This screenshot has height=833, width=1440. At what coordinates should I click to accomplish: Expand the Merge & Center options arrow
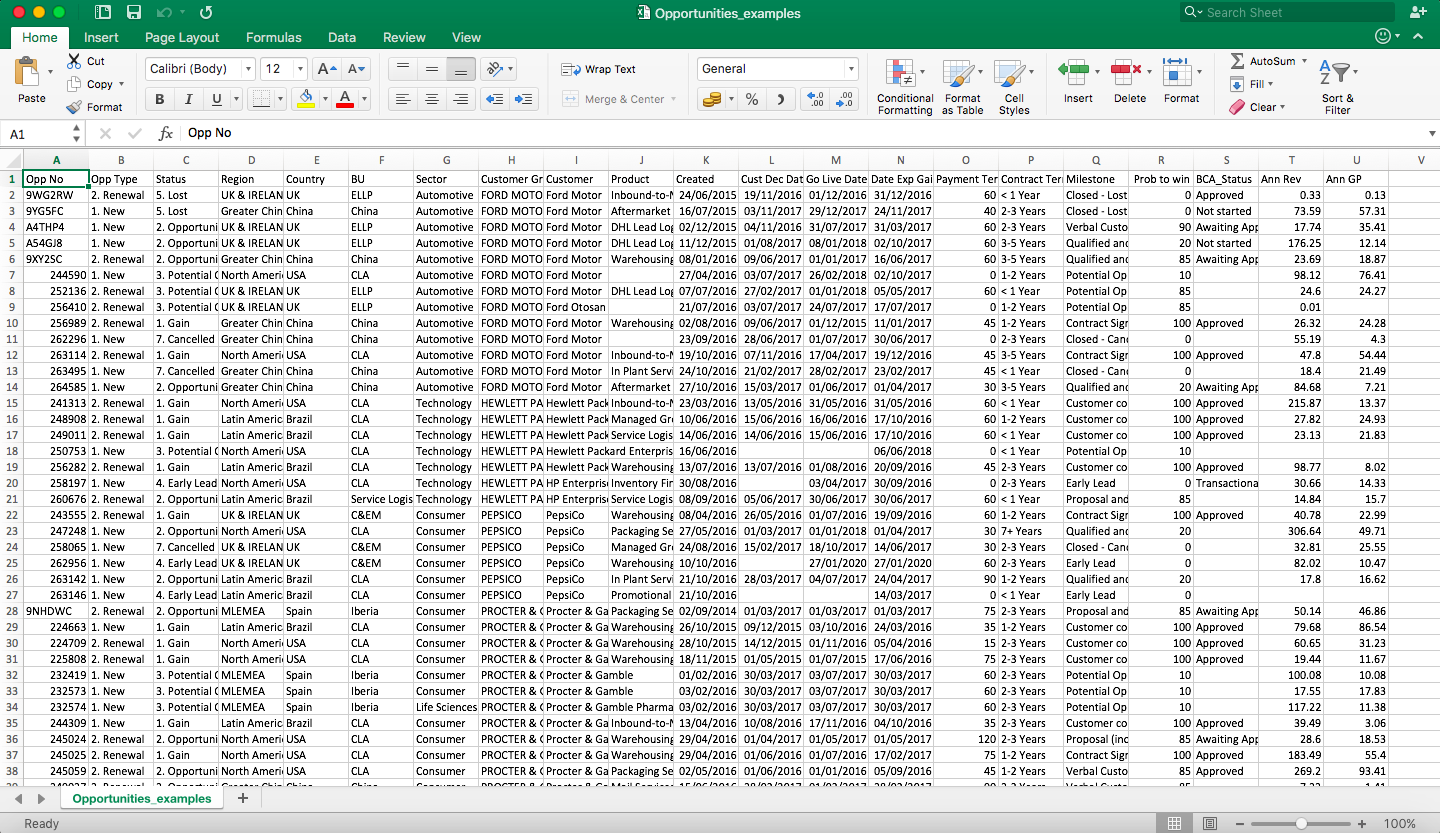point(673,99)
